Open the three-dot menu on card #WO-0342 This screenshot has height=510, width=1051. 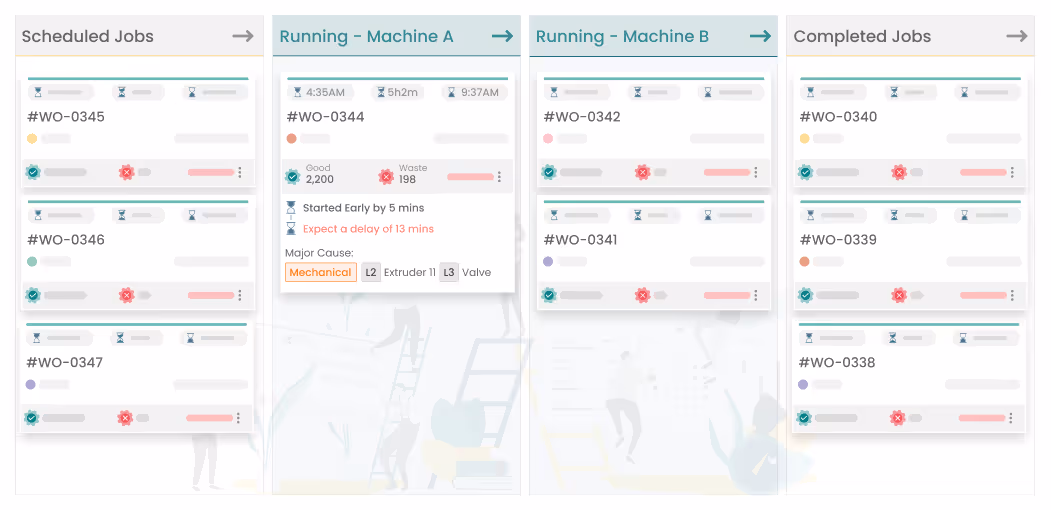(x=755, y=172)
